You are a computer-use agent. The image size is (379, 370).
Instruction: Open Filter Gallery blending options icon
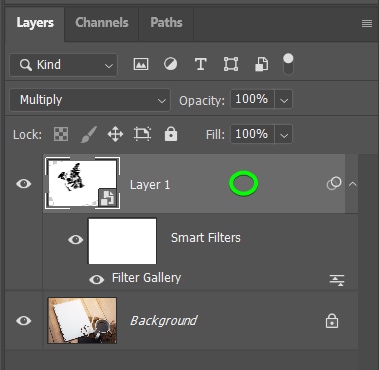337,280
